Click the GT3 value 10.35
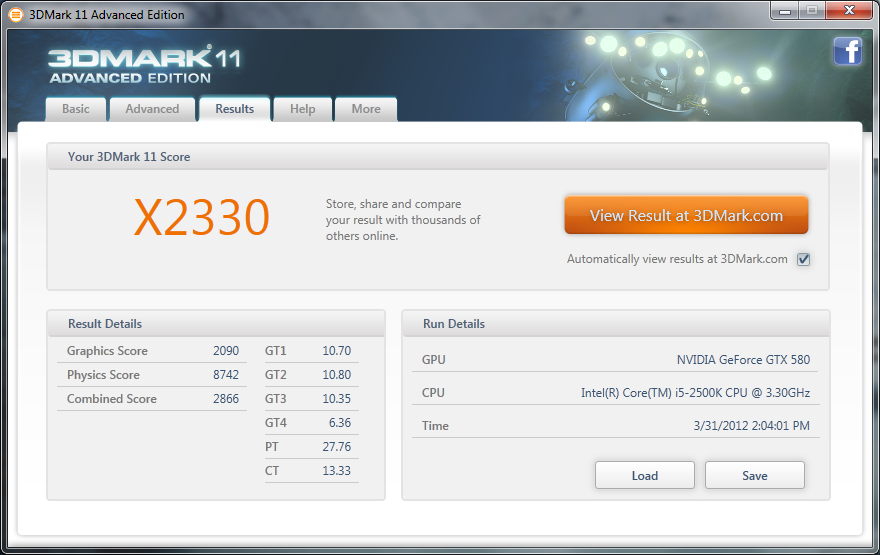This screenshot has height=555, width=880. click(x=337, y=399)
